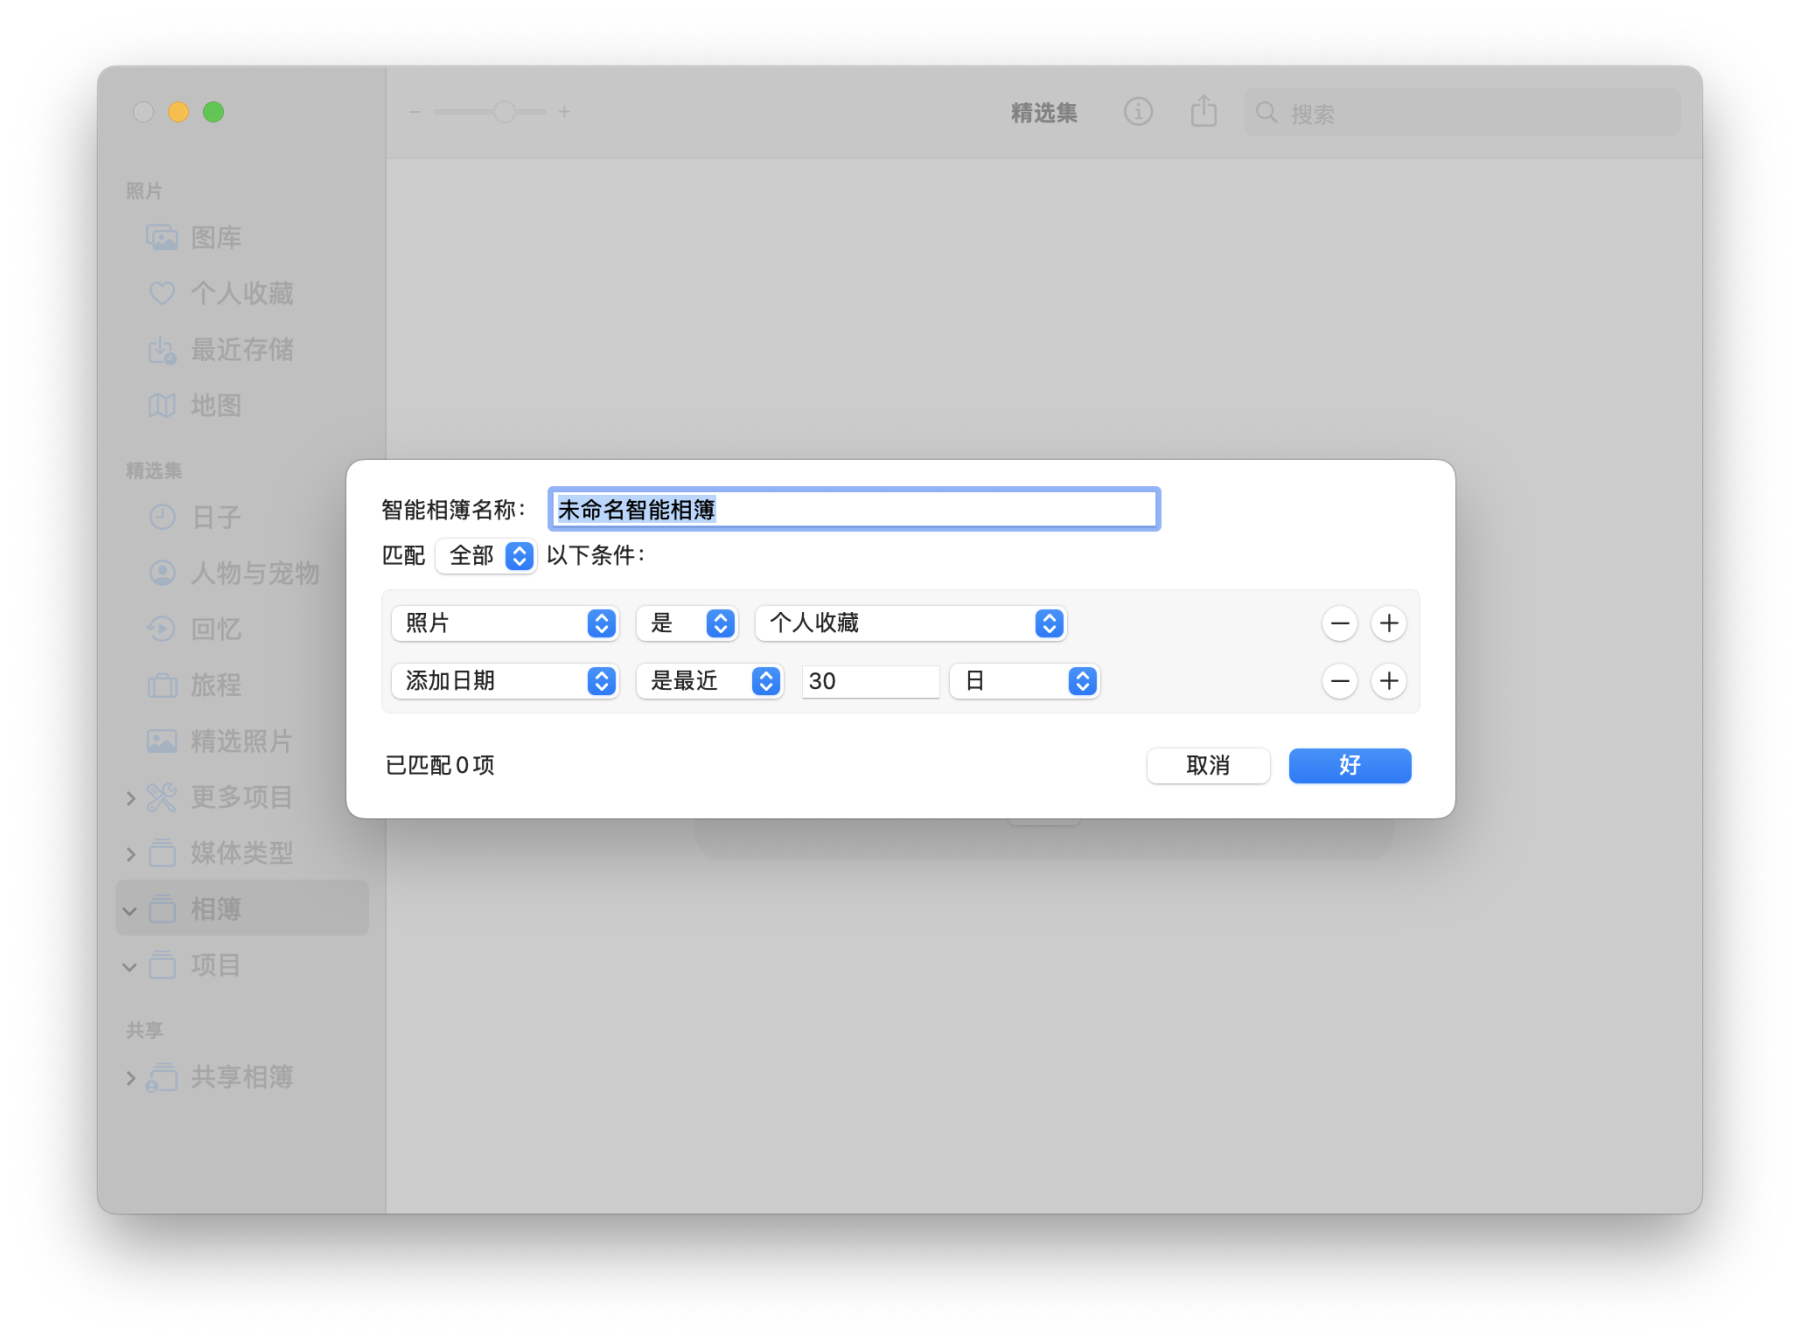Select 图库 label in sidebar
This screenshot has height=1343, width=1800.
216,237
